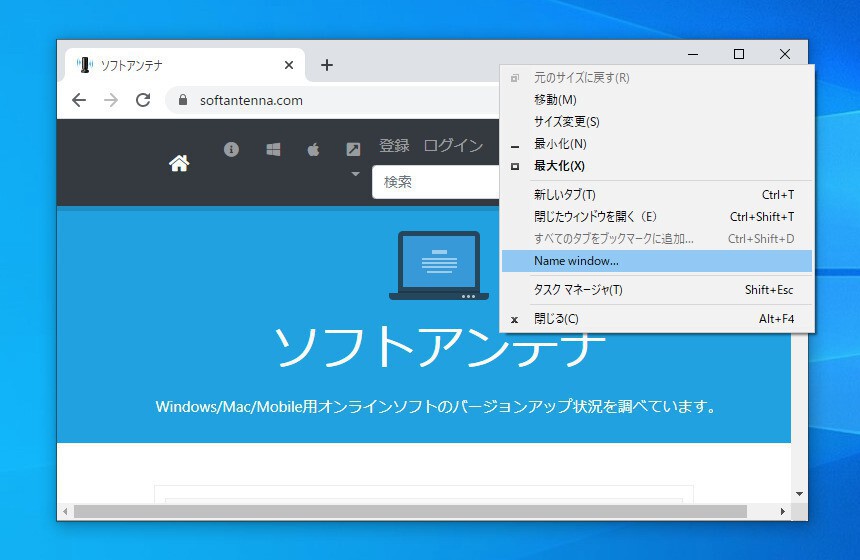Screen dimensions: 860x560
Task: Reload the softantenna.com page
Action: (143, 100)
